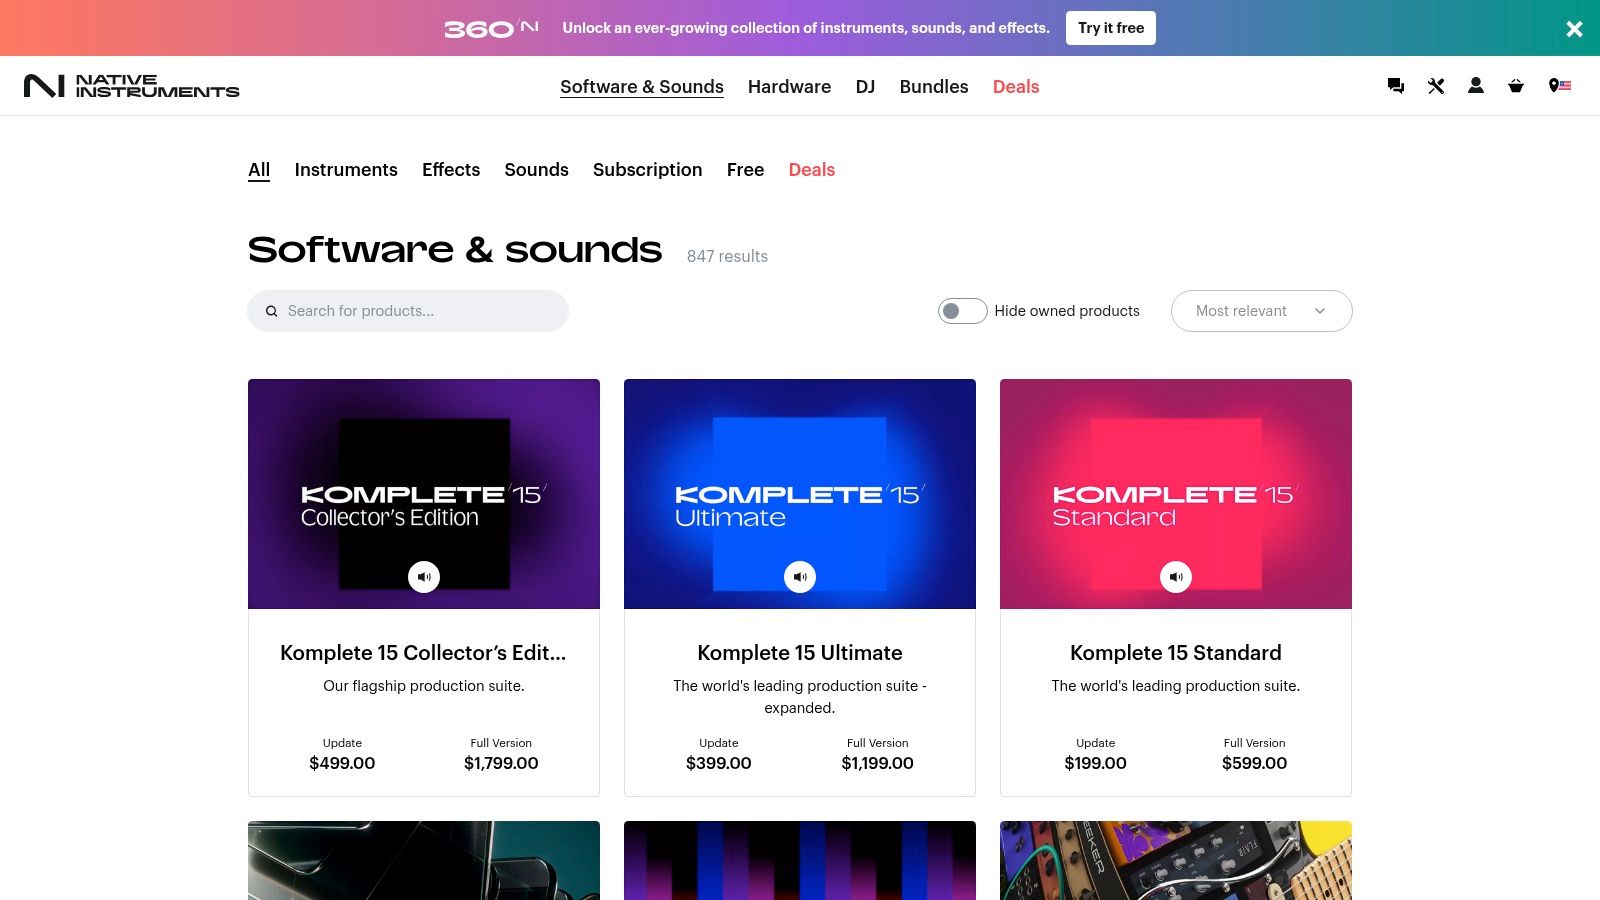
Task: Click the Native Instruments logo
Action: pos(131,86)
